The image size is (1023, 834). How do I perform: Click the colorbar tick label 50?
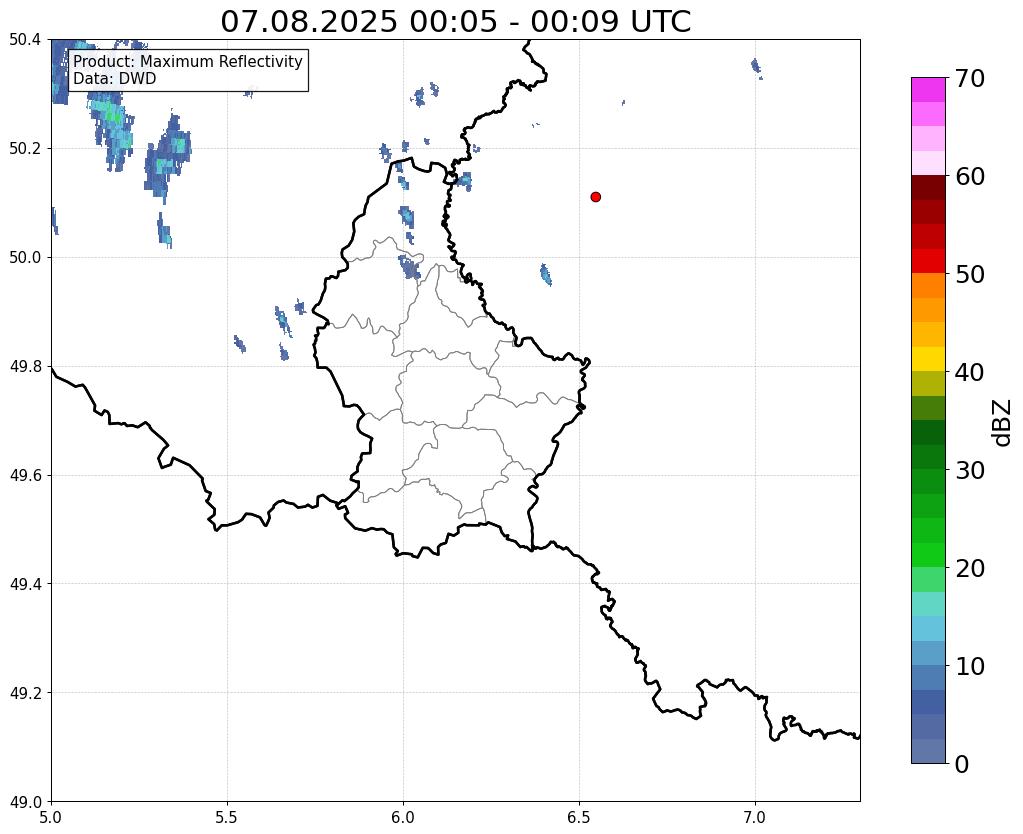[969, 274]
